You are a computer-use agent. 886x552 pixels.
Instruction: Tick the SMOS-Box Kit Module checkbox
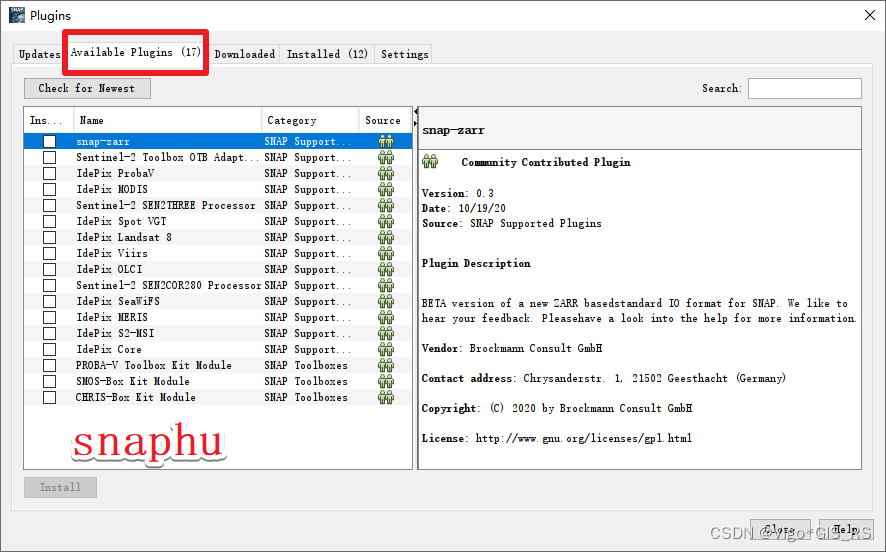(50, 381)
